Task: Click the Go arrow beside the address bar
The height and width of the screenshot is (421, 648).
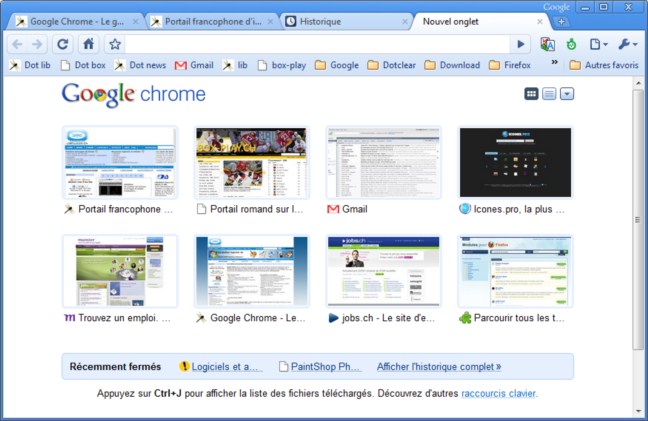Action: [521, 44]
